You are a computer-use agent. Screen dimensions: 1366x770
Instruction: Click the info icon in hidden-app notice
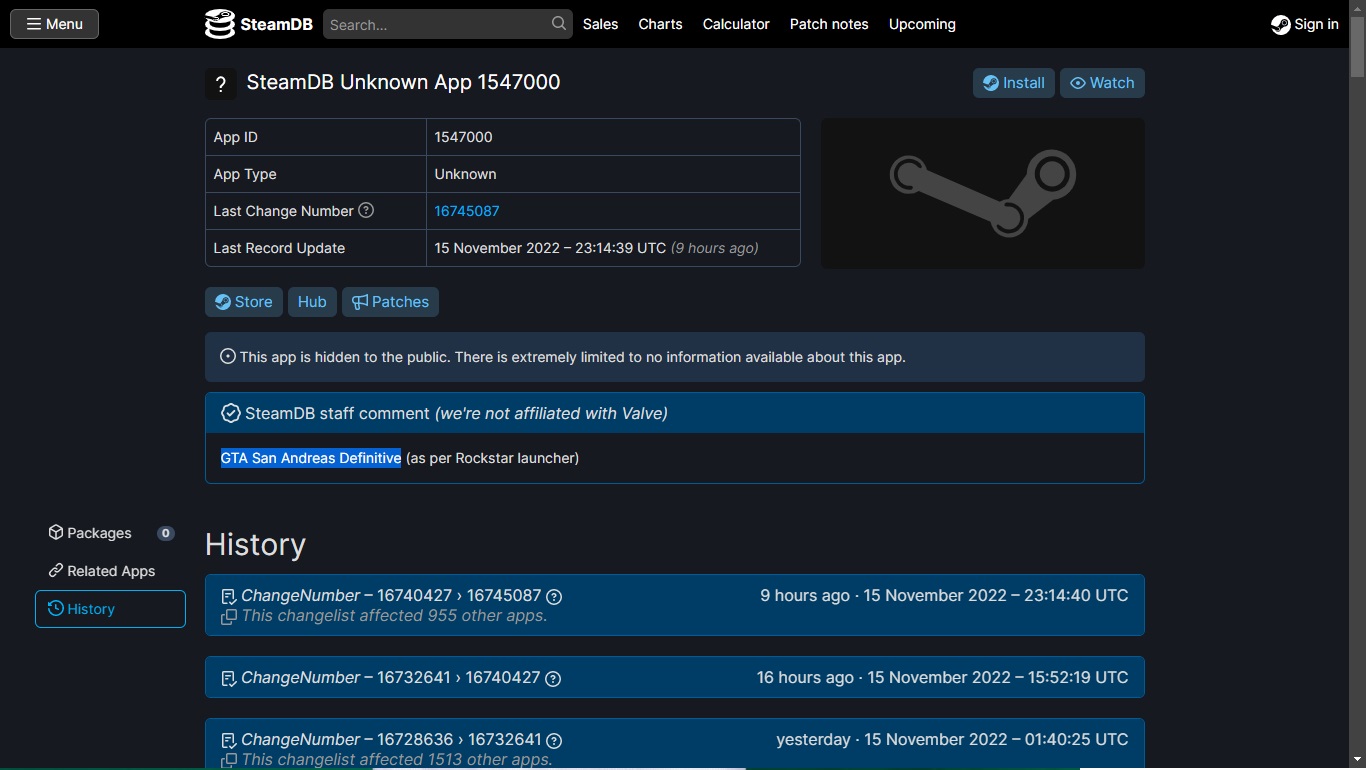click(228, 356)
